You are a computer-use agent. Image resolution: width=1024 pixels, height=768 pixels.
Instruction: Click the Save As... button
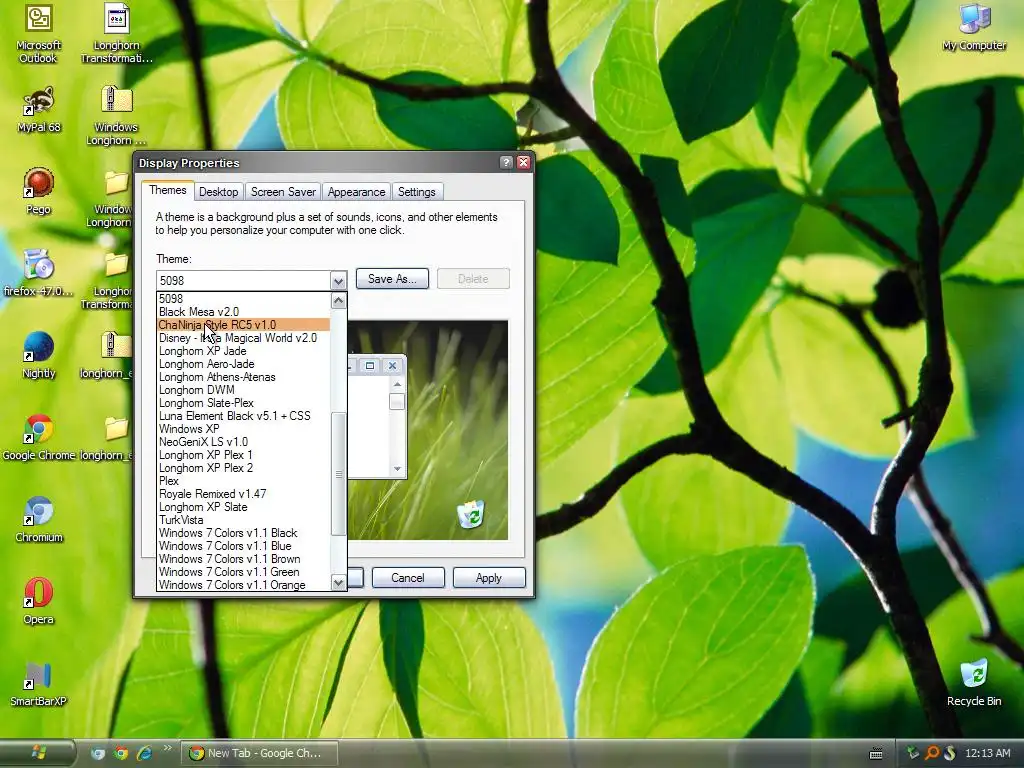click(x=392, y=279)
